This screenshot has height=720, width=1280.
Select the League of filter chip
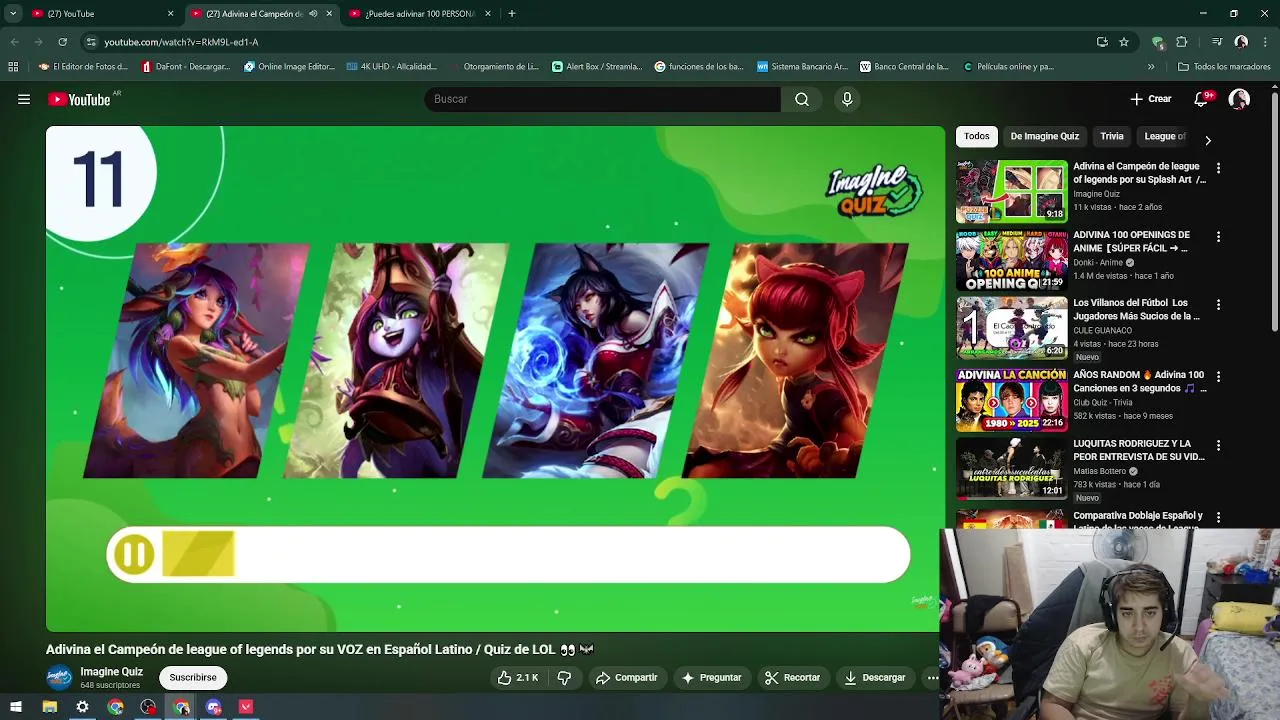point(1165,136)
